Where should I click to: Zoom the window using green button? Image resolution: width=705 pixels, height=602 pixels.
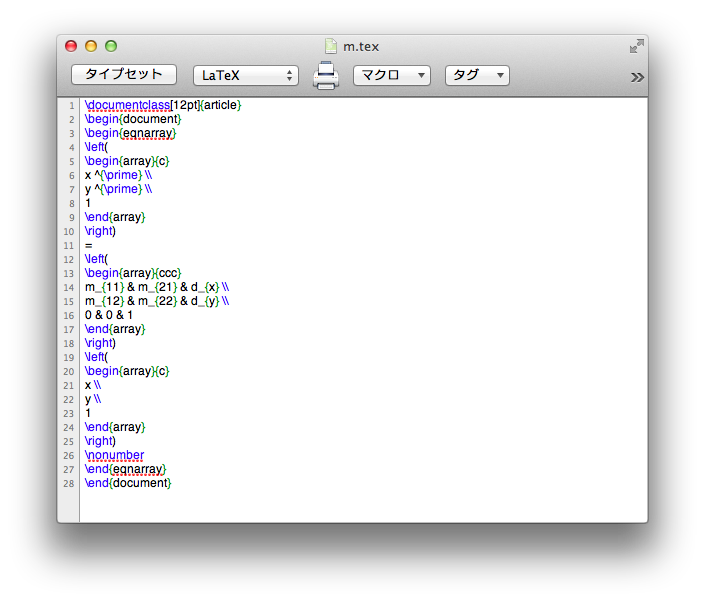[x=111, y=46]
